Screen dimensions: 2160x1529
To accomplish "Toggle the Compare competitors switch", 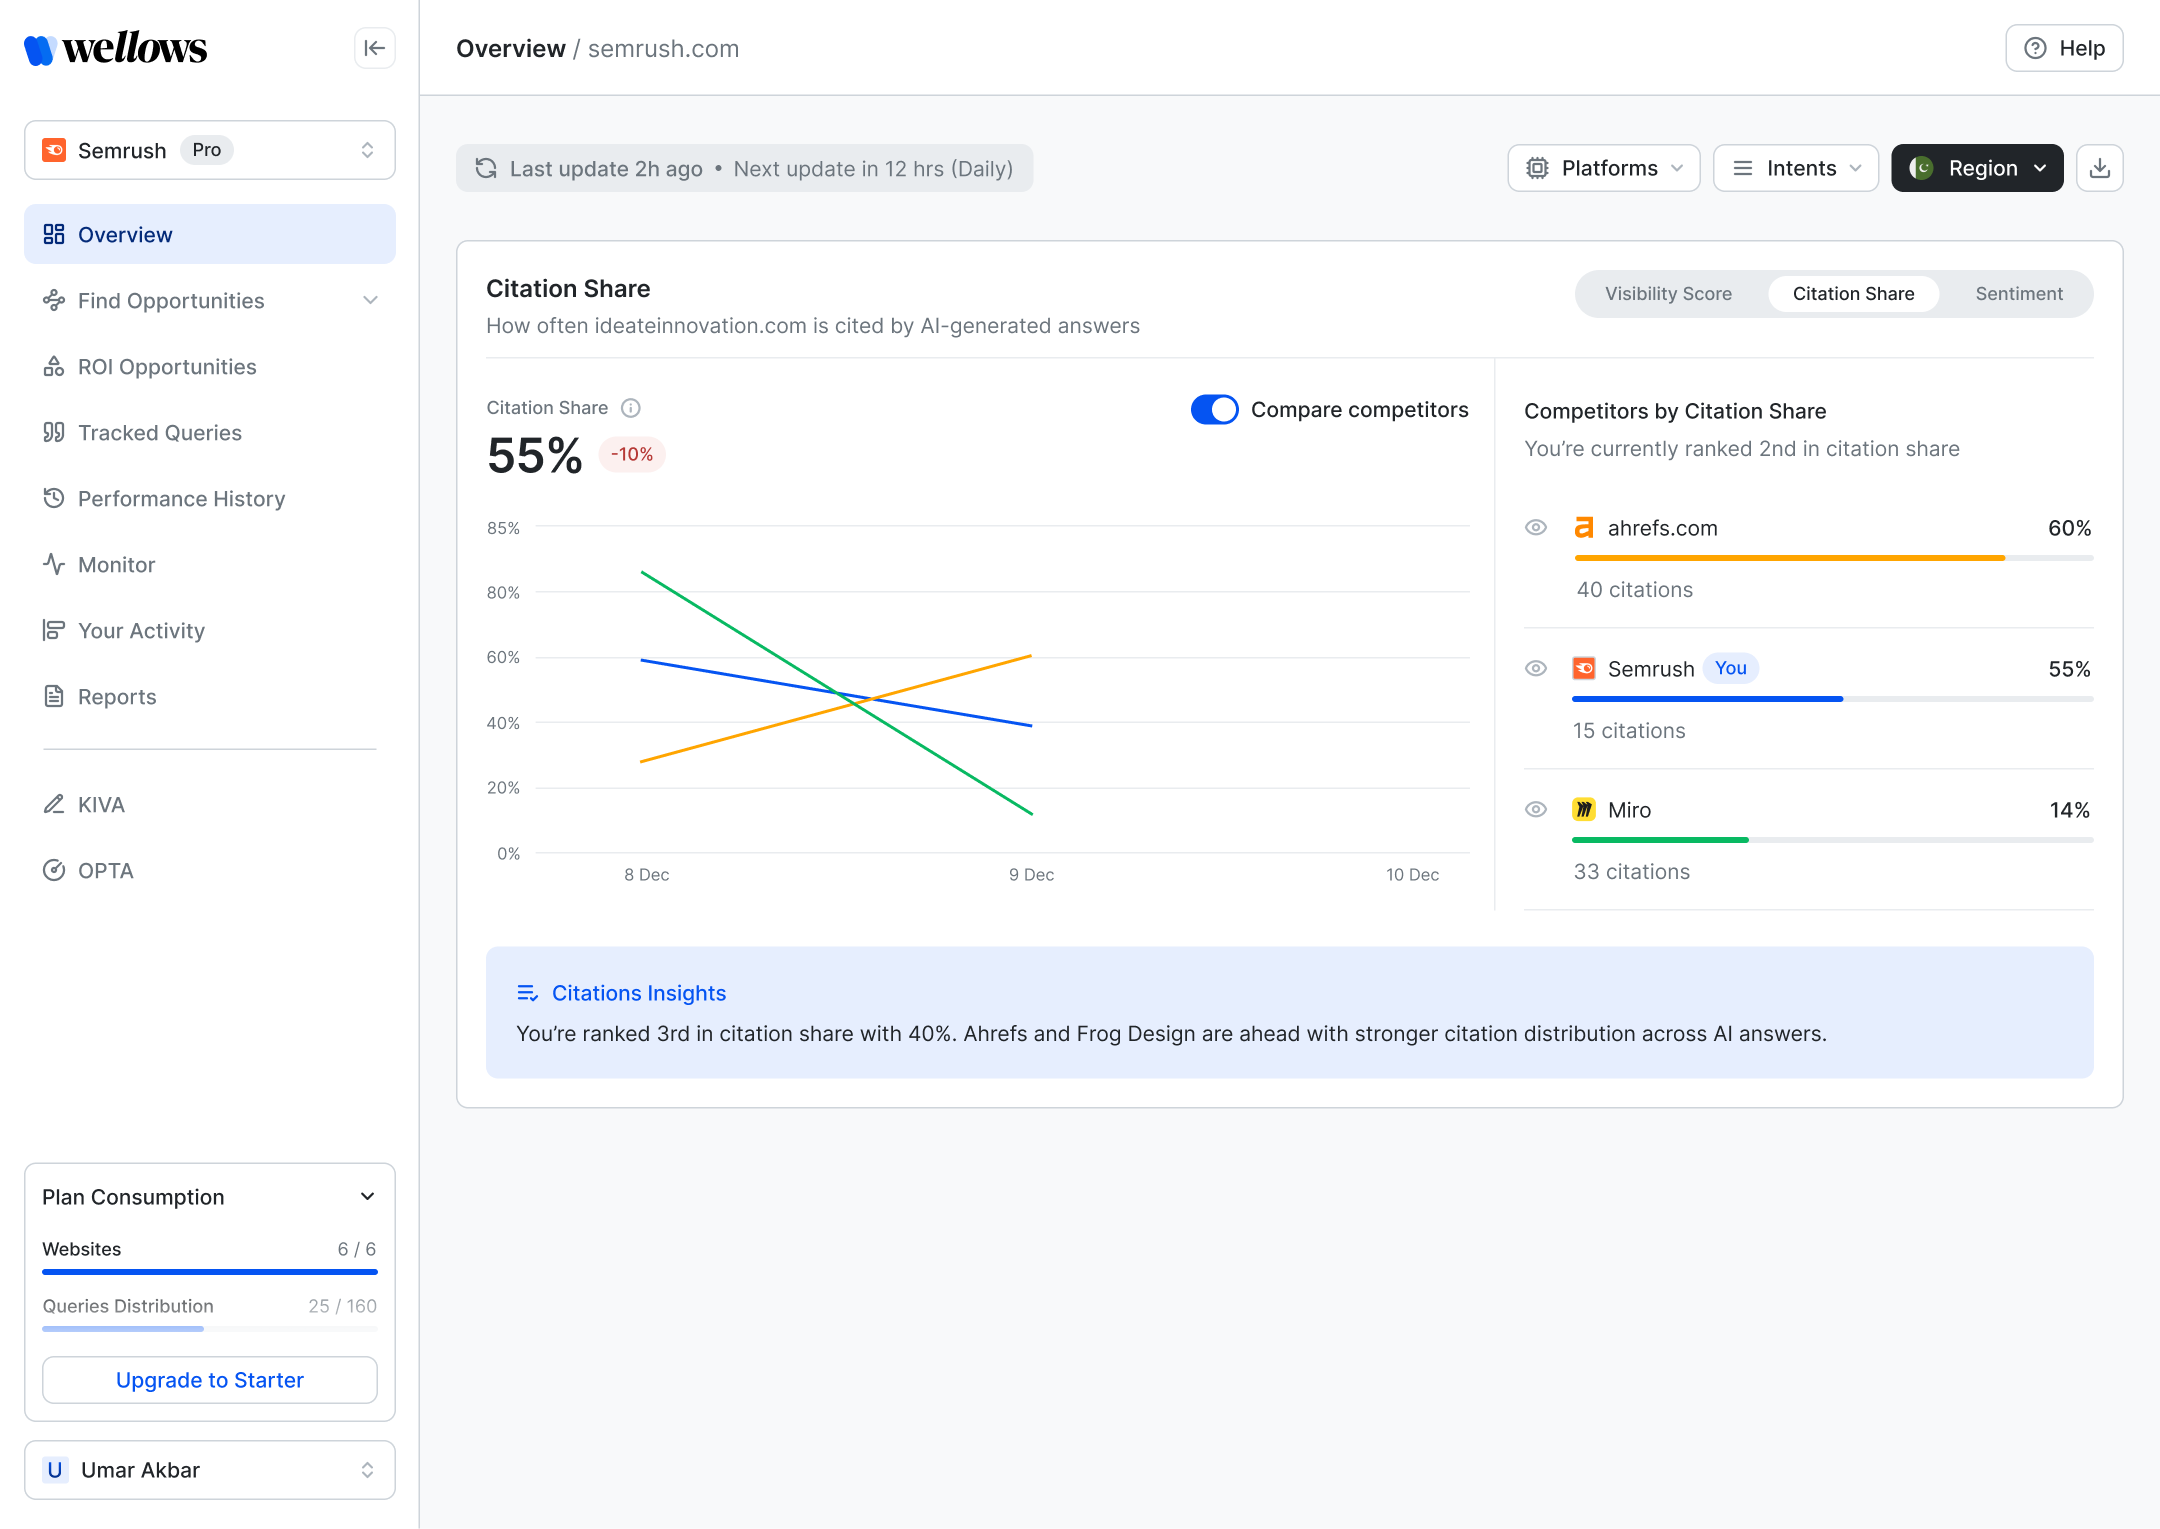I will coord(1214,409).
